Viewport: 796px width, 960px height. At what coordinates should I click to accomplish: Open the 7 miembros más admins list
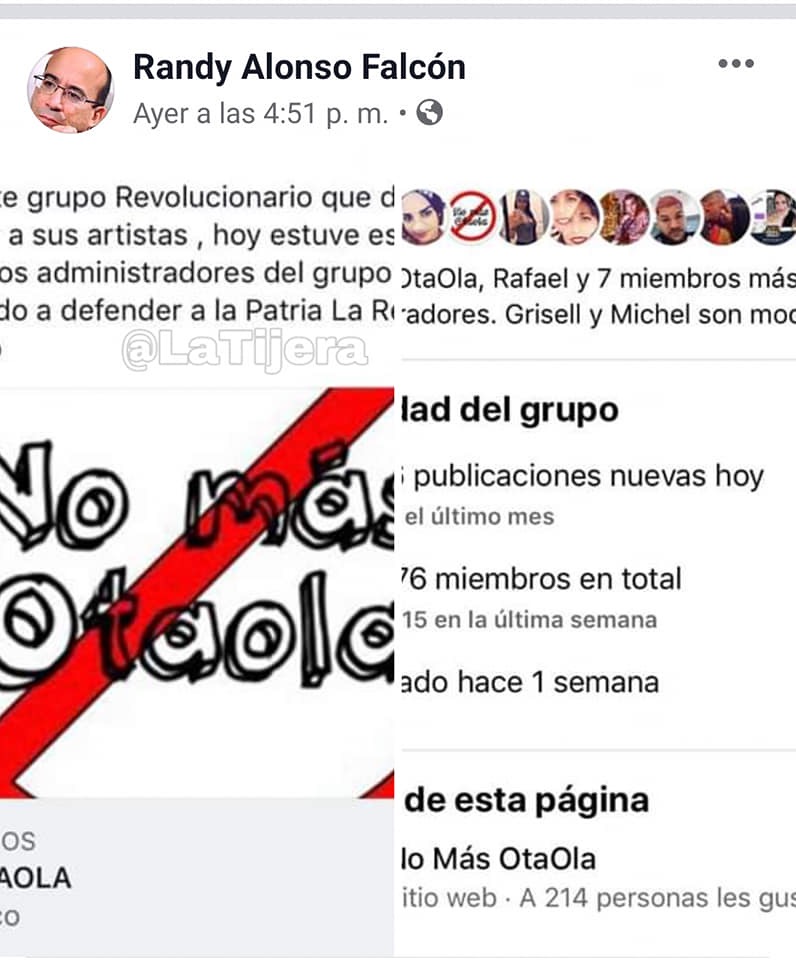point(695,279)
